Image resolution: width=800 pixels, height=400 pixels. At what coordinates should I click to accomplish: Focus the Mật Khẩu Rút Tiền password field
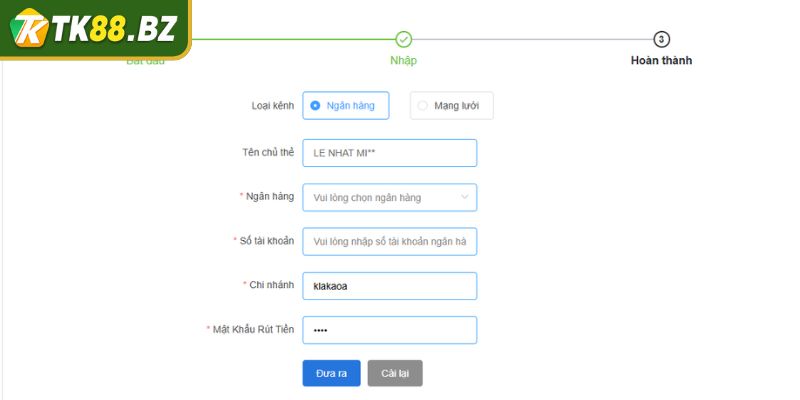[x=389, y=330]
